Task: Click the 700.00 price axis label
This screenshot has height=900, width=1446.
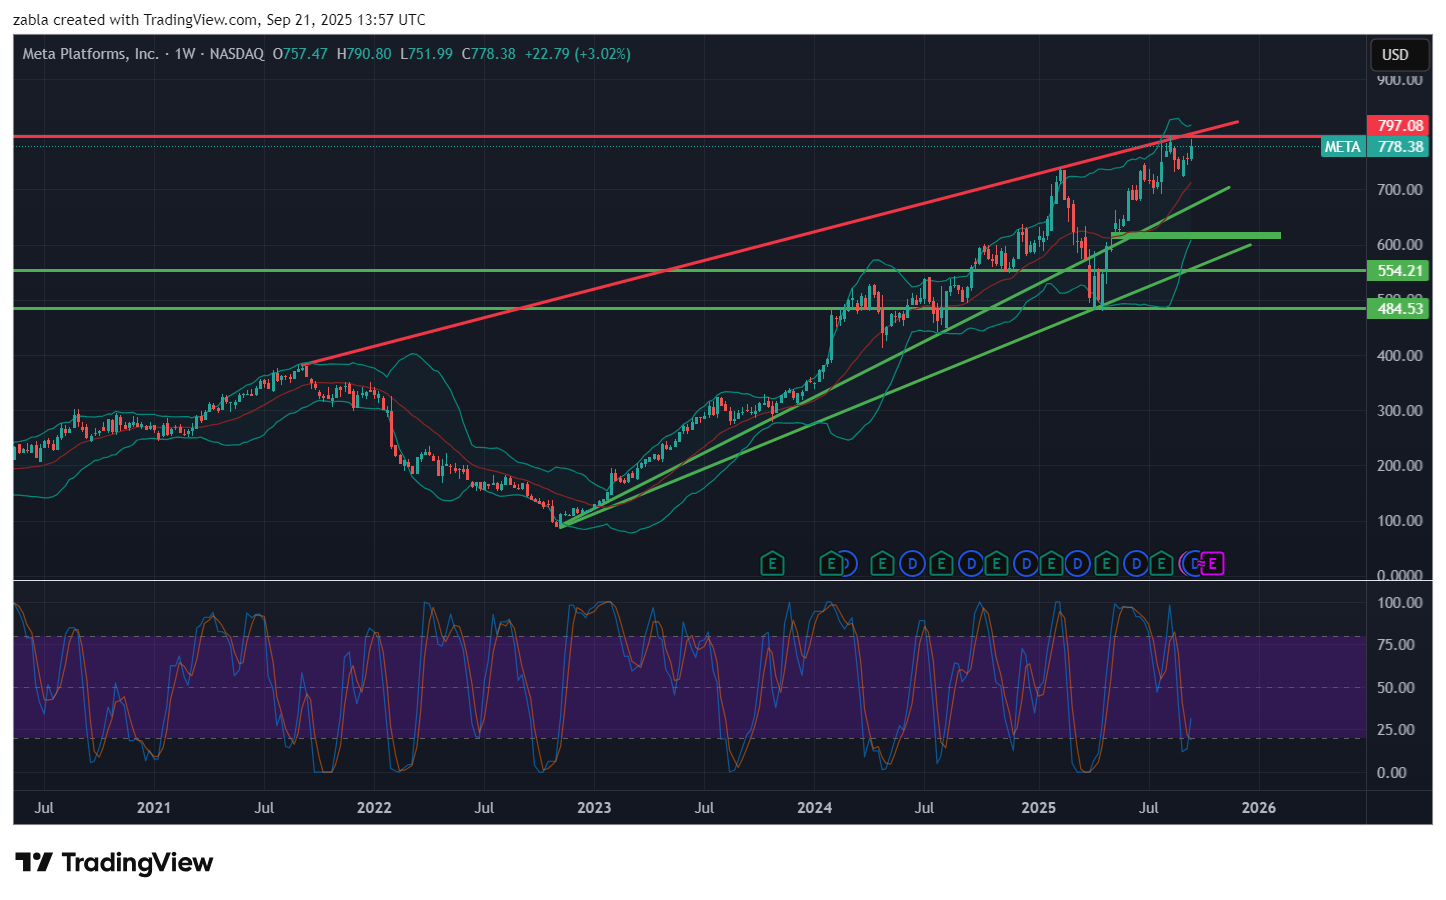Action: pos(1400,190)
